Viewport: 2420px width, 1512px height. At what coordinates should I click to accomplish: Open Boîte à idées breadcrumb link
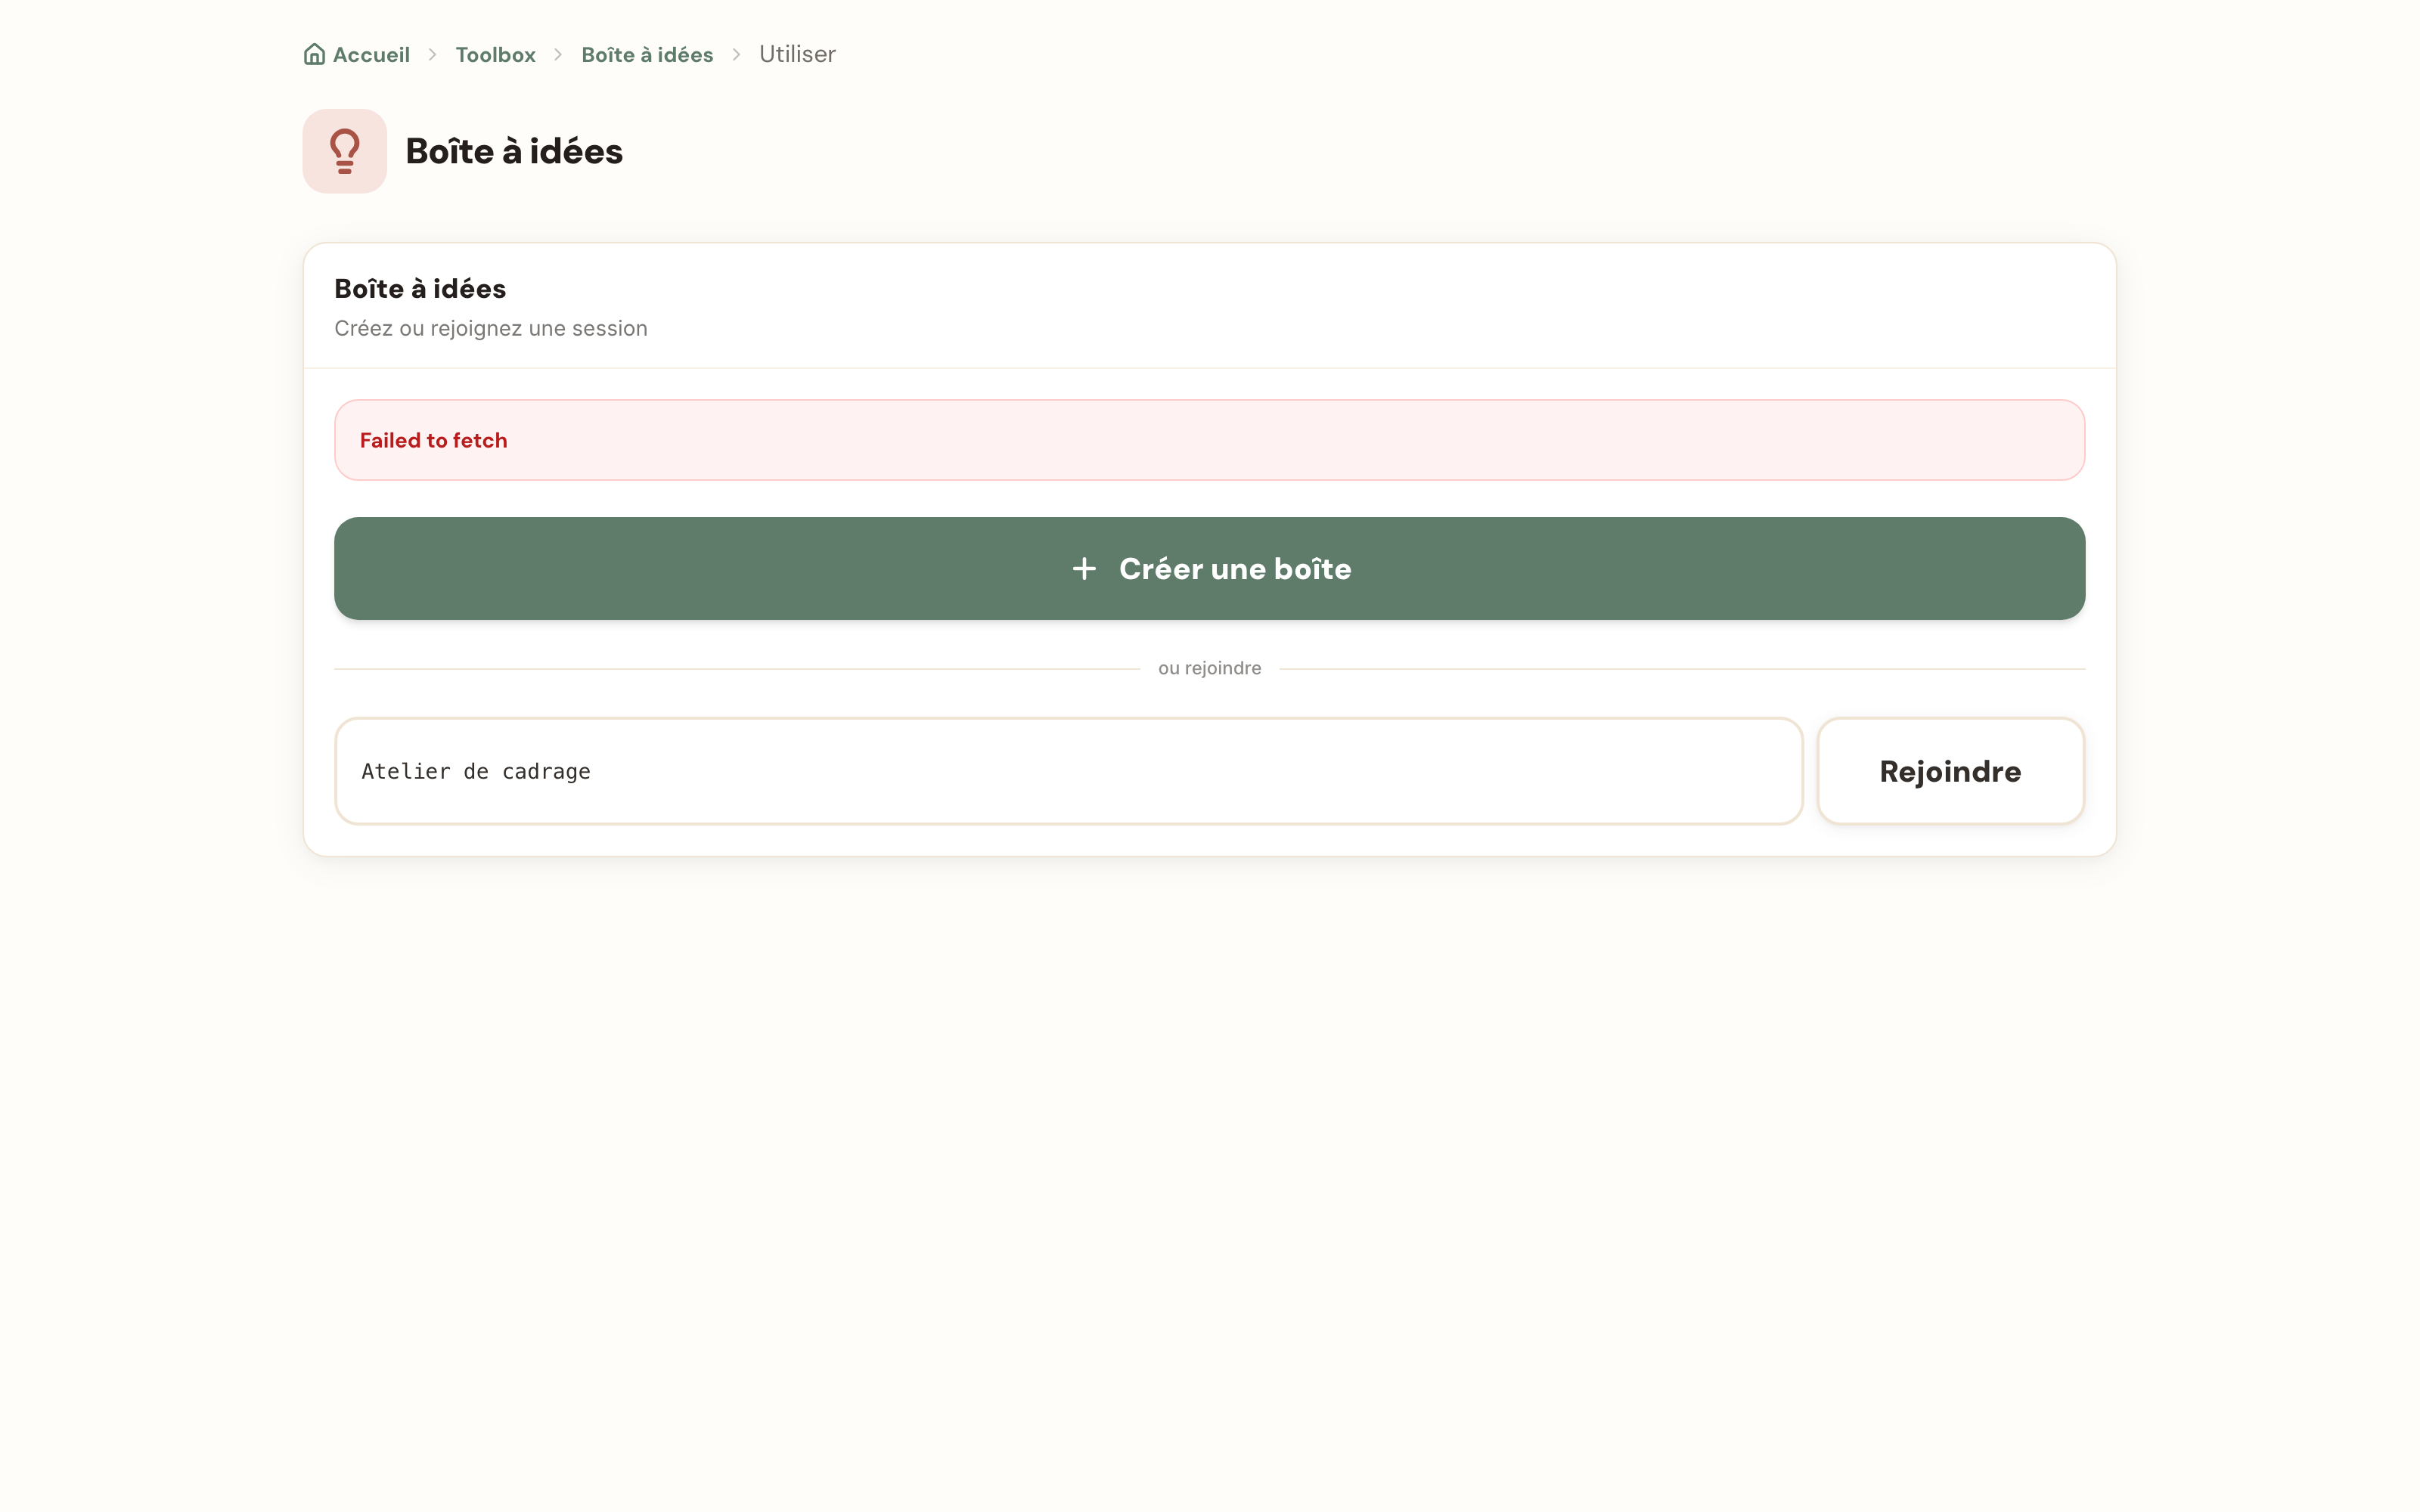[647, 55]
